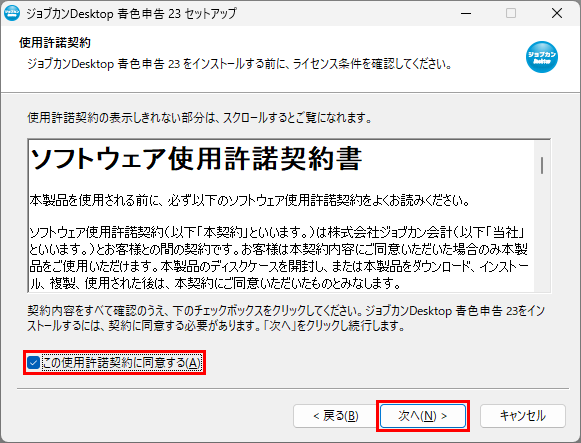Click the この使用許諾契約に同意する(A) label text
581x443 pixels.
tap(122, 363)
